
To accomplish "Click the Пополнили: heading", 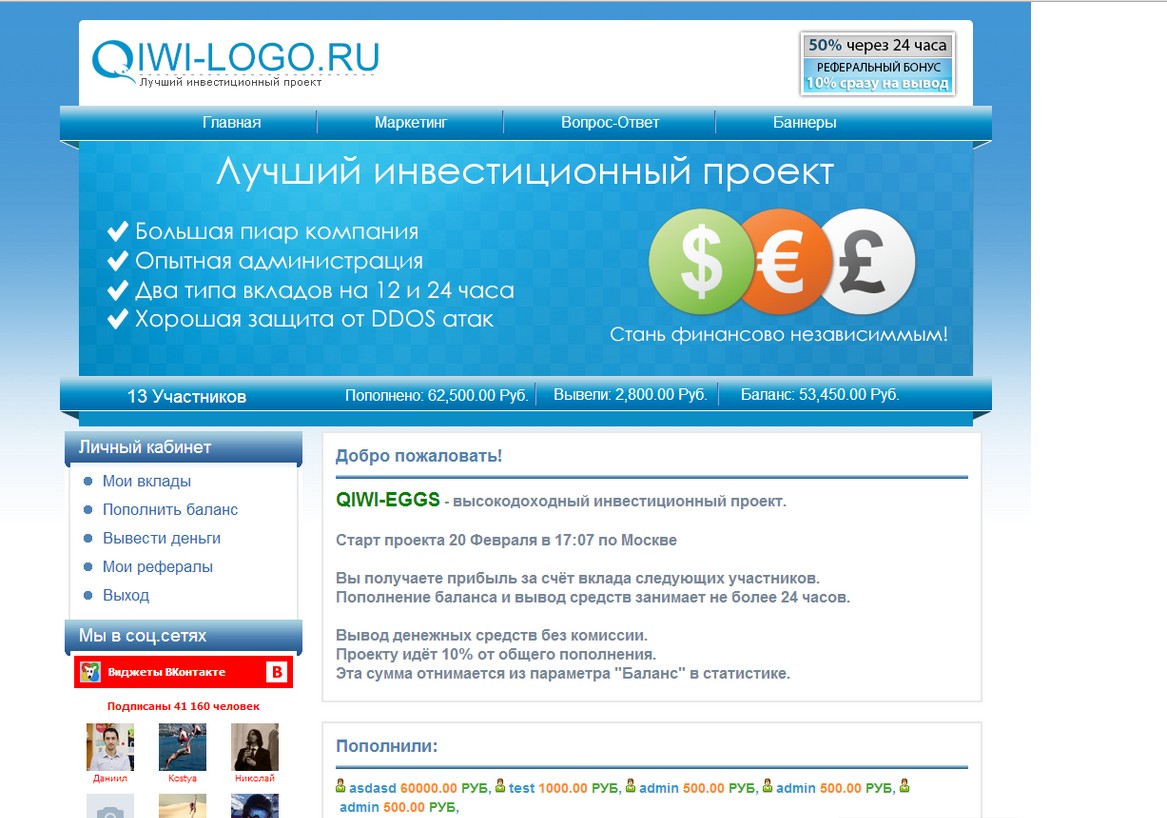I will (x=387, y=746).
